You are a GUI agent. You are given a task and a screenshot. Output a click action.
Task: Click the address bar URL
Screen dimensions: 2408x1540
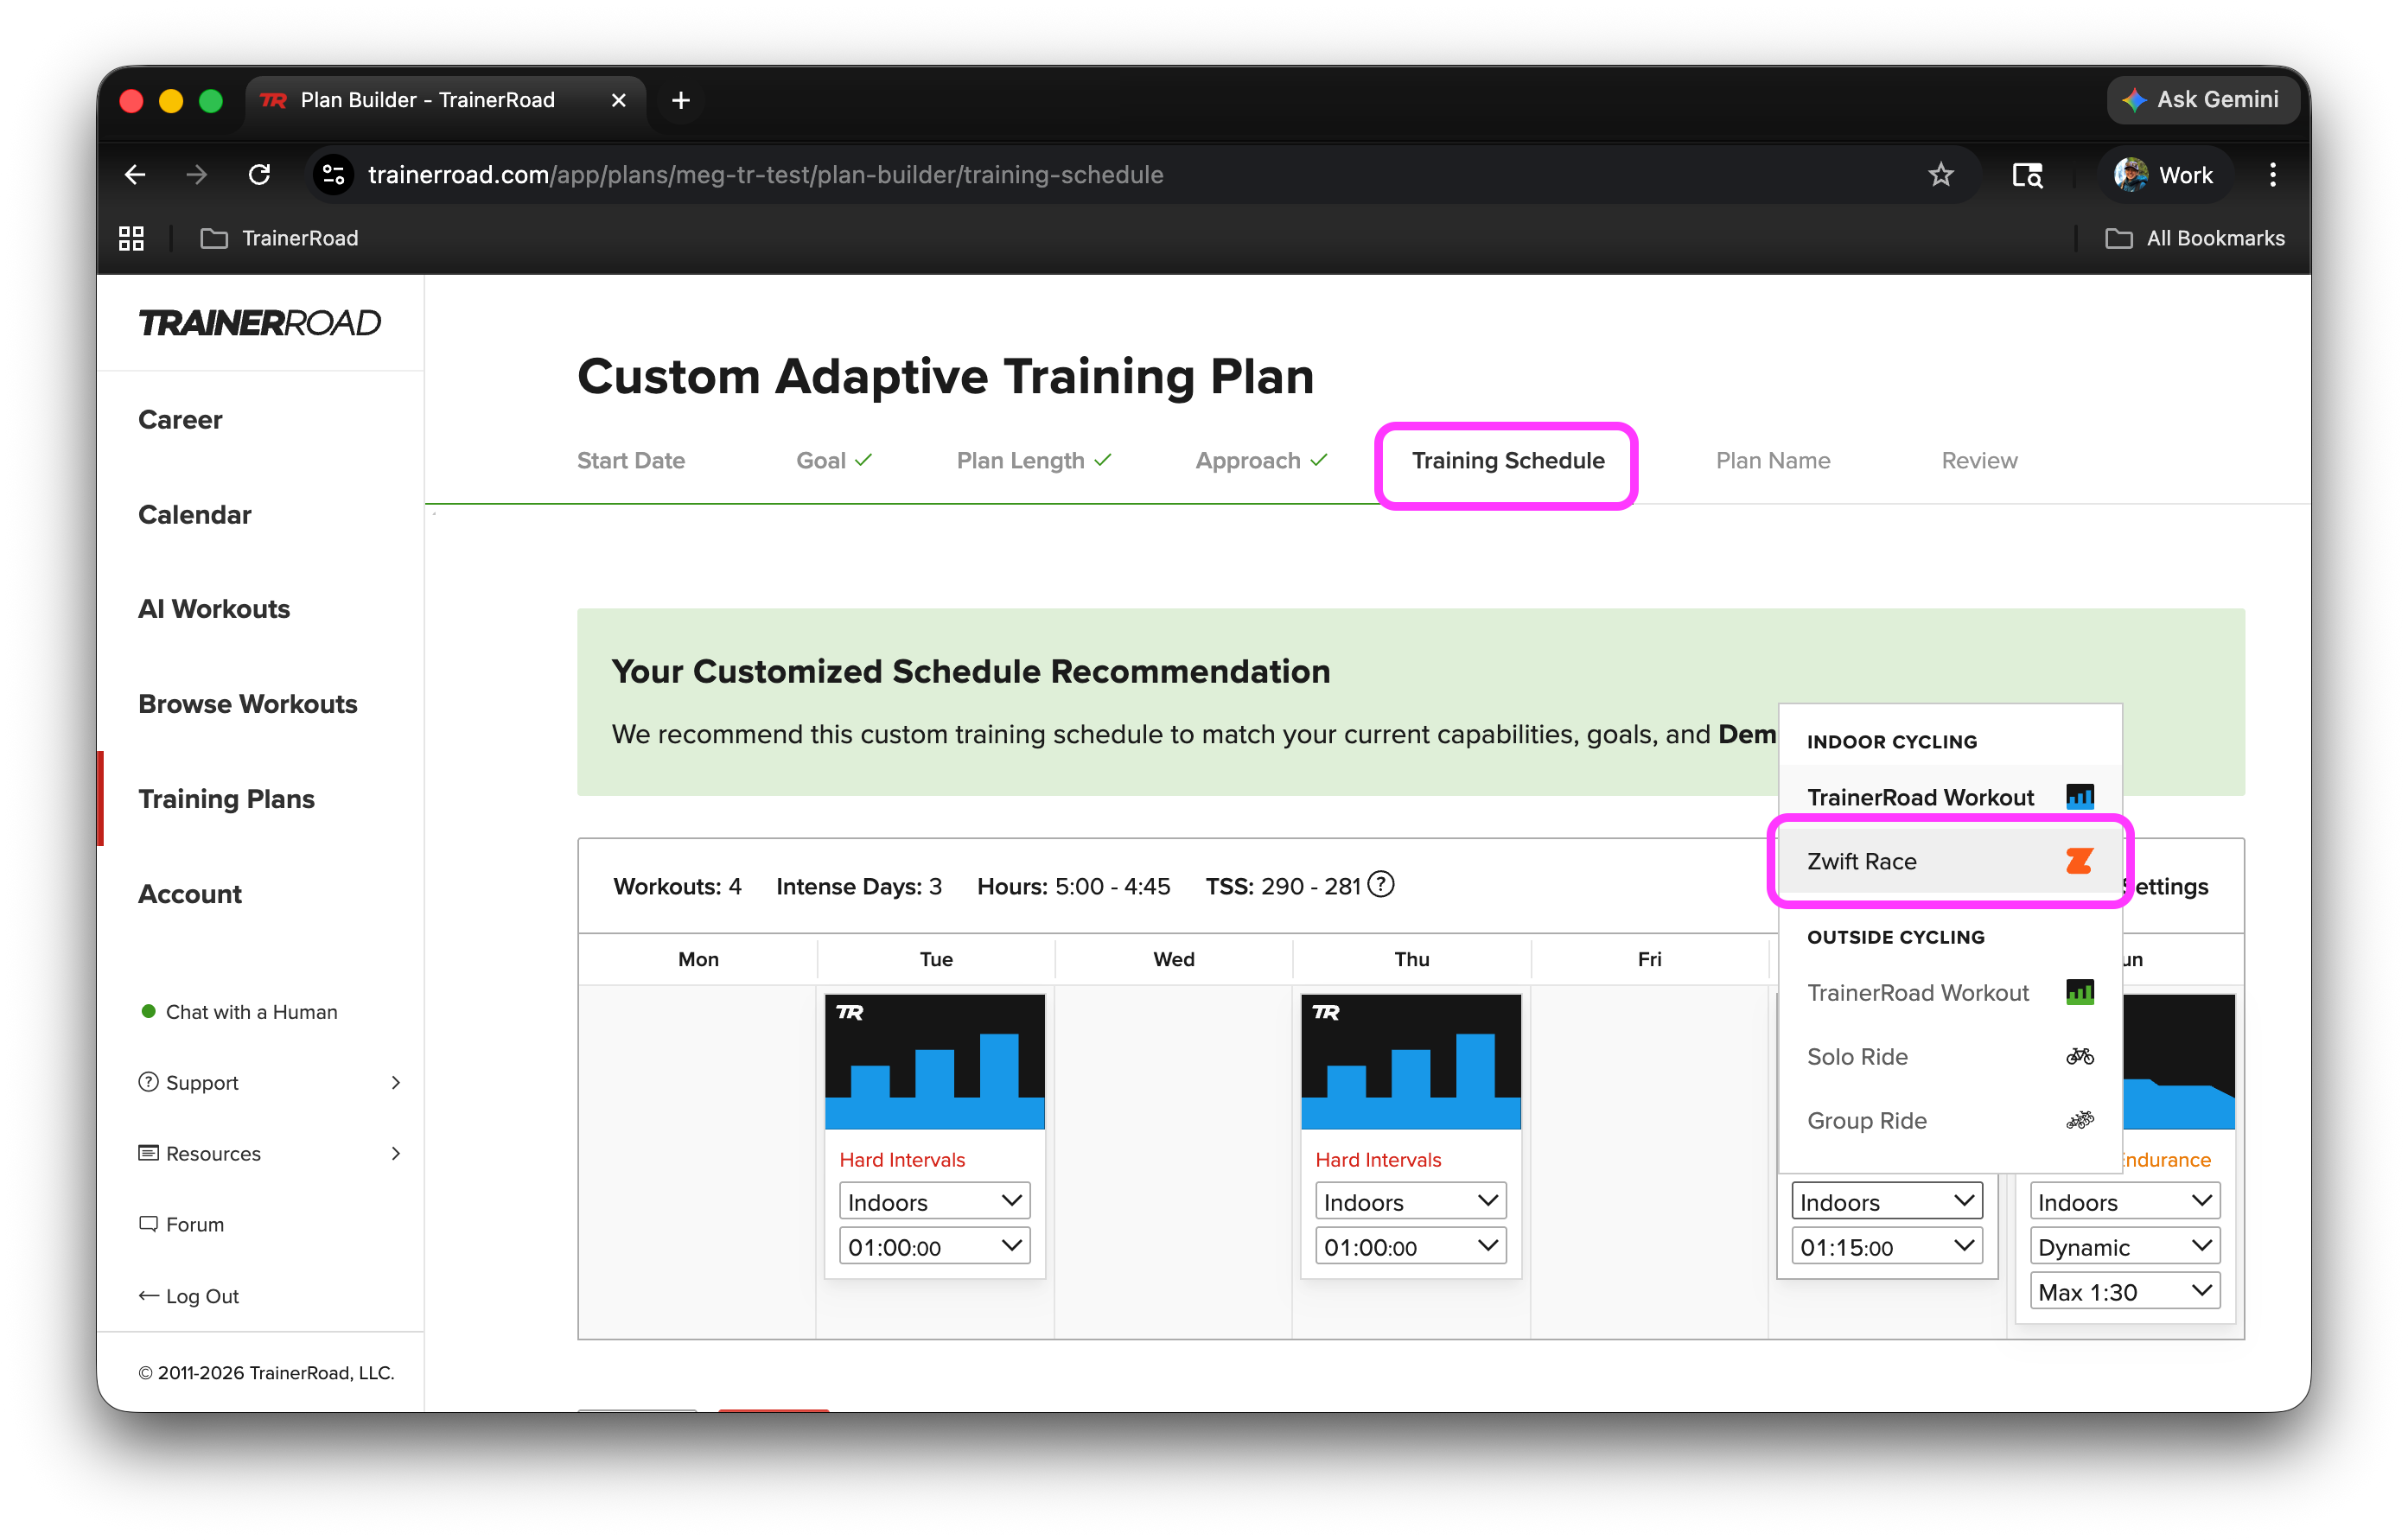tap(766, 175)
